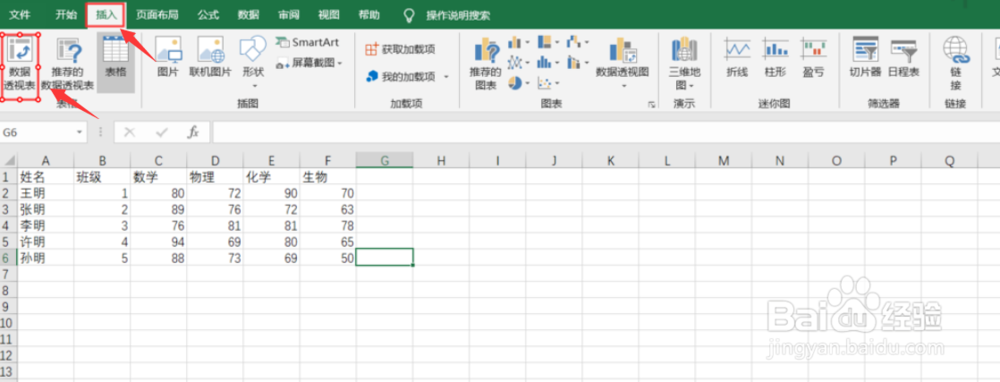Insert a hierarchy treemap chart
Screen dimensions: 1000x382
[548, 43]
